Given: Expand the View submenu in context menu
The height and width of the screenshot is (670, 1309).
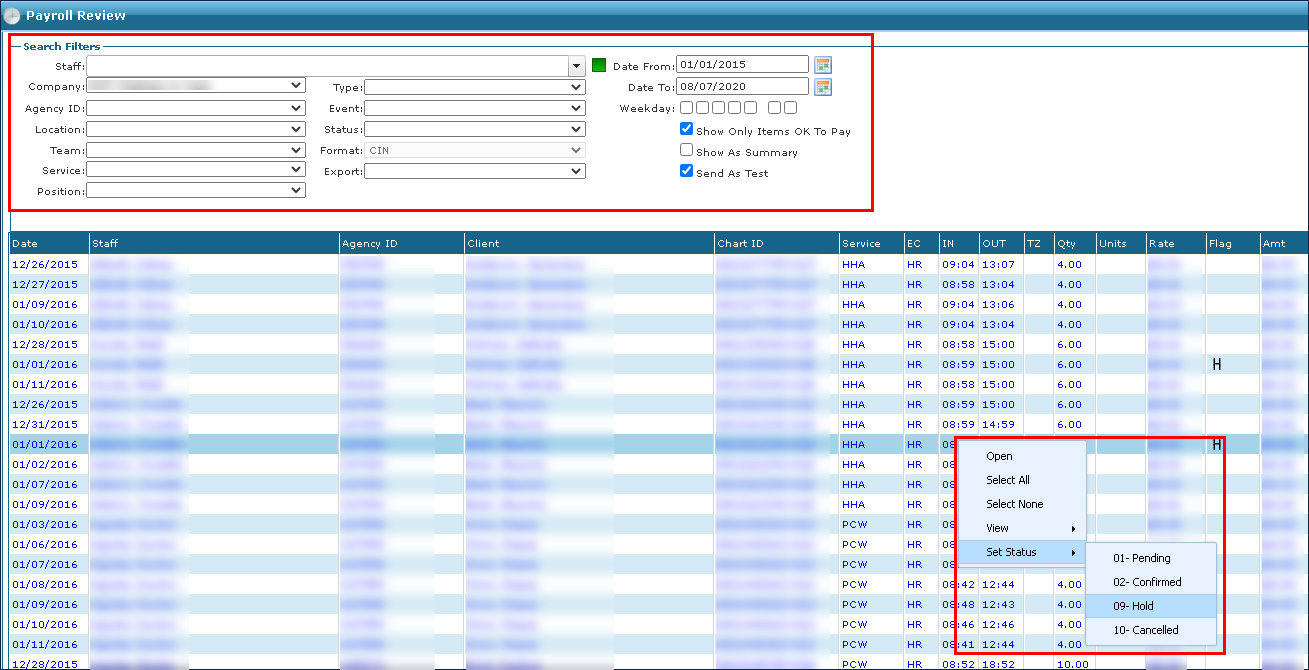Looking at the screenshot, I should (x=1020, y=528).
